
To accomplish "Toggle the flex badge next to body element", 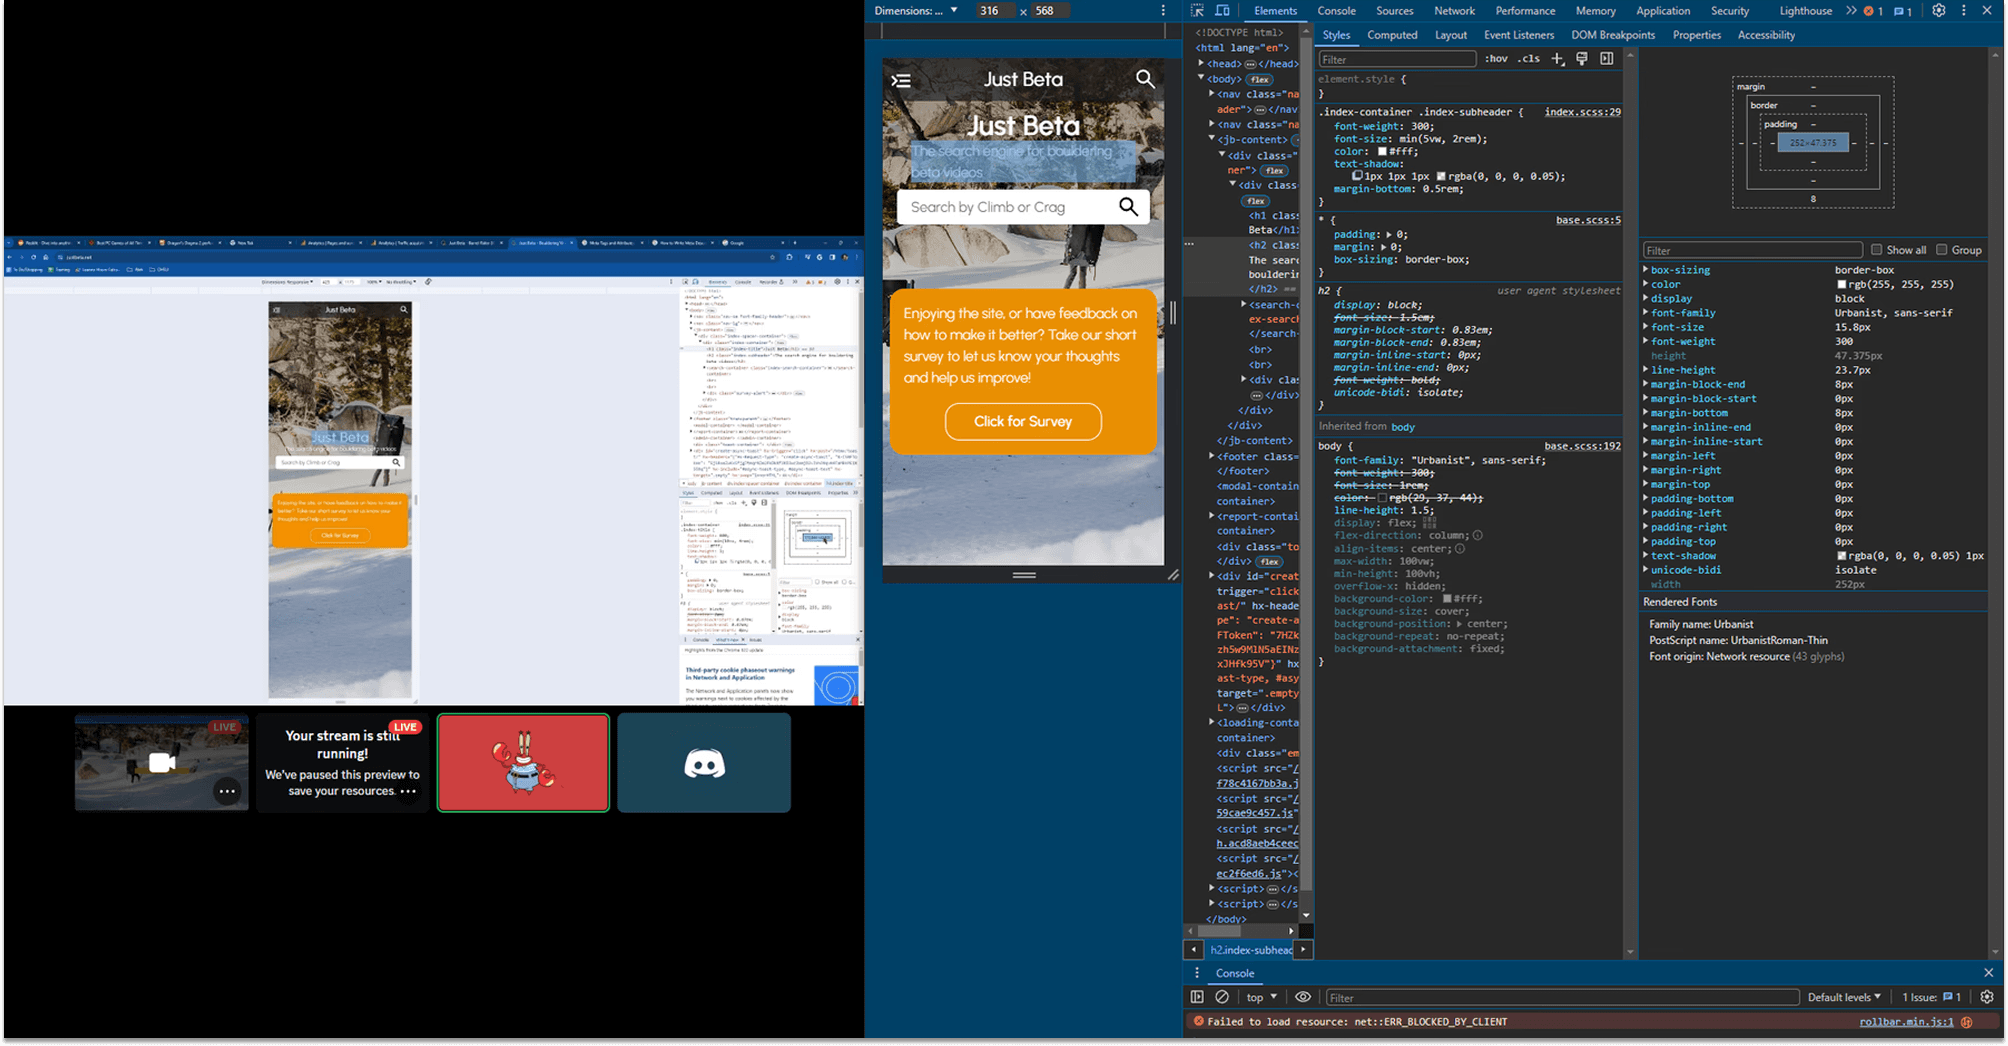I will point(1260,79).
